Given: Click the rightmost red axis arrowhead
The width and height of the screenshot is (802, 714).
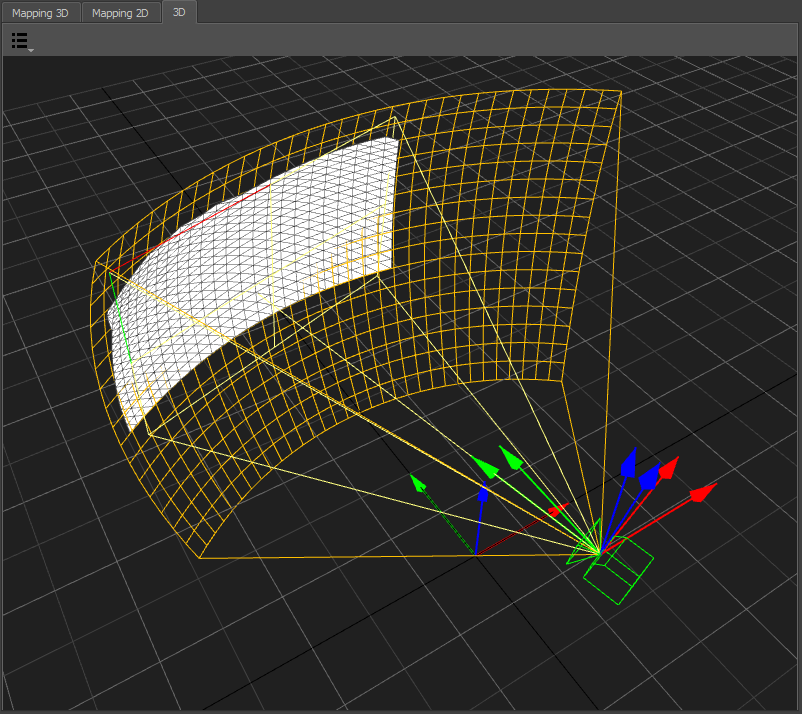Looking at the screenshot, I should tap(706, 491).
